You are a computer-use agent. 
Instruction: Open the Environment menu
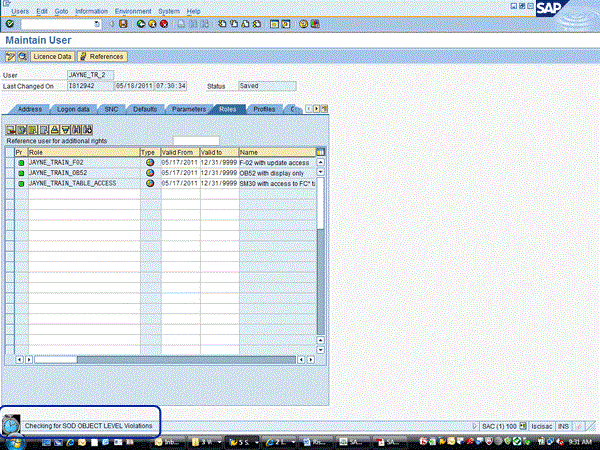tap(133, 10)
